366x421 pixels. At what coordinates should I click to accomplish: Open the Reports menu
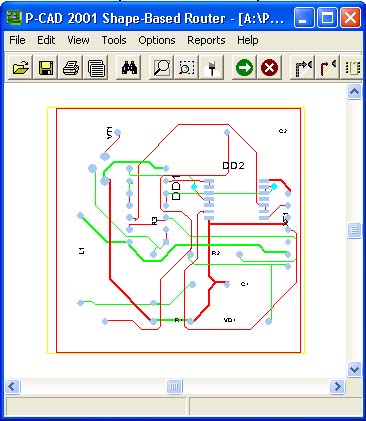[206, 40]
